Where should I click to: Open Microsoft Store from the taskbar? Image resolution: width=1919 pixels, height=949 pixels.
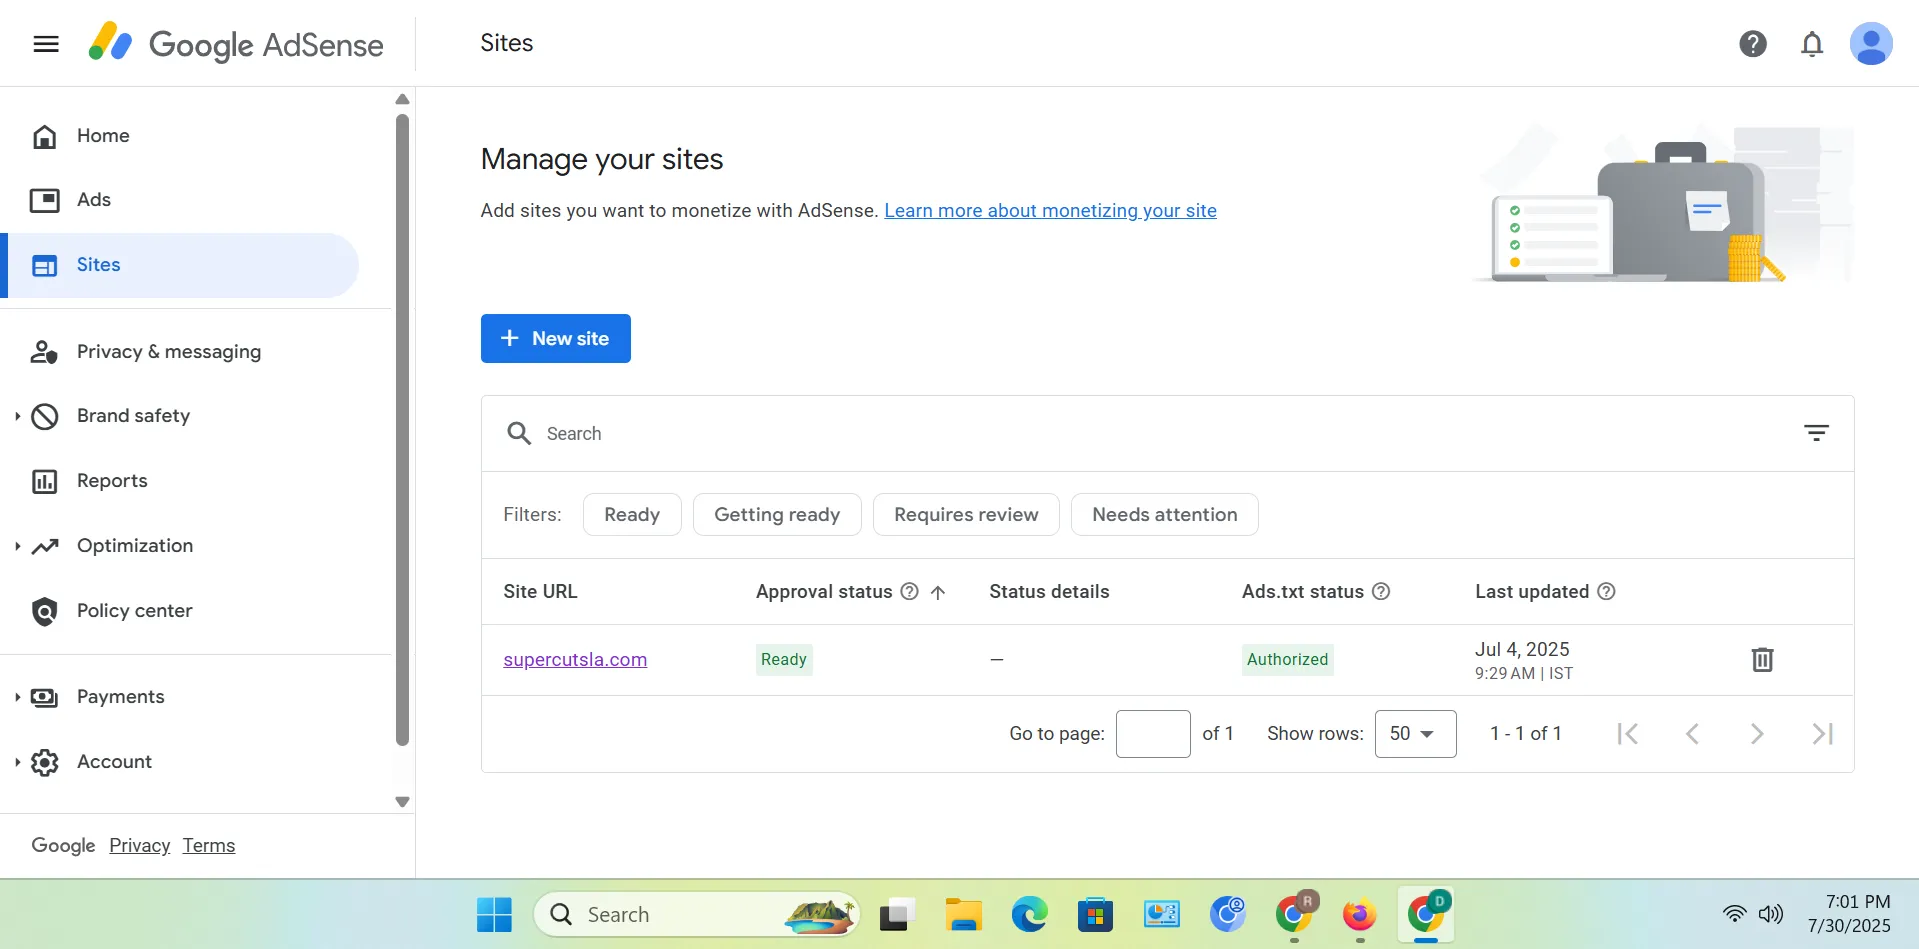[x=1095, y=914]
